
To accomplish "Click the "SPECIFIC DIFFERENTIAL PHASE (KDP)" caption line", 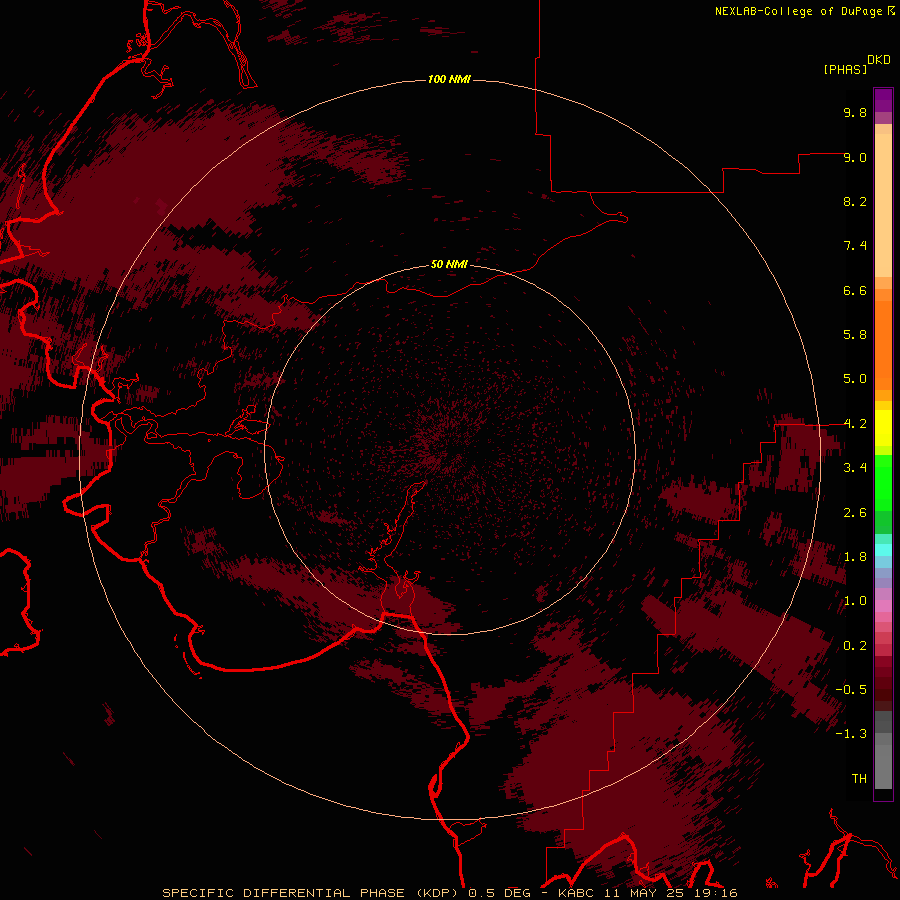I will tap(449, 893).
